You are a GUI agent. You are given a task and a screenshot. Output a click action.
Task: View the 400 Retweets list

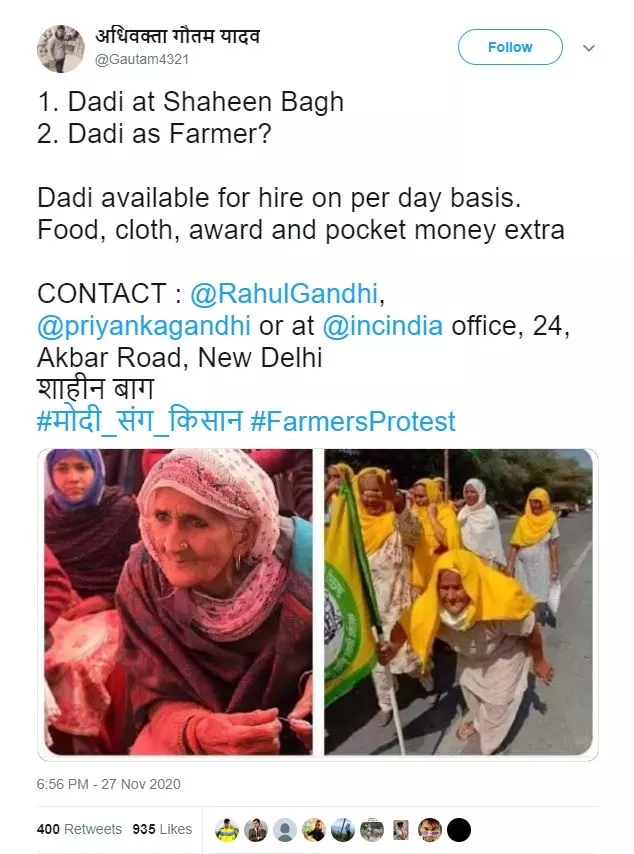click(x=80, y=829)
